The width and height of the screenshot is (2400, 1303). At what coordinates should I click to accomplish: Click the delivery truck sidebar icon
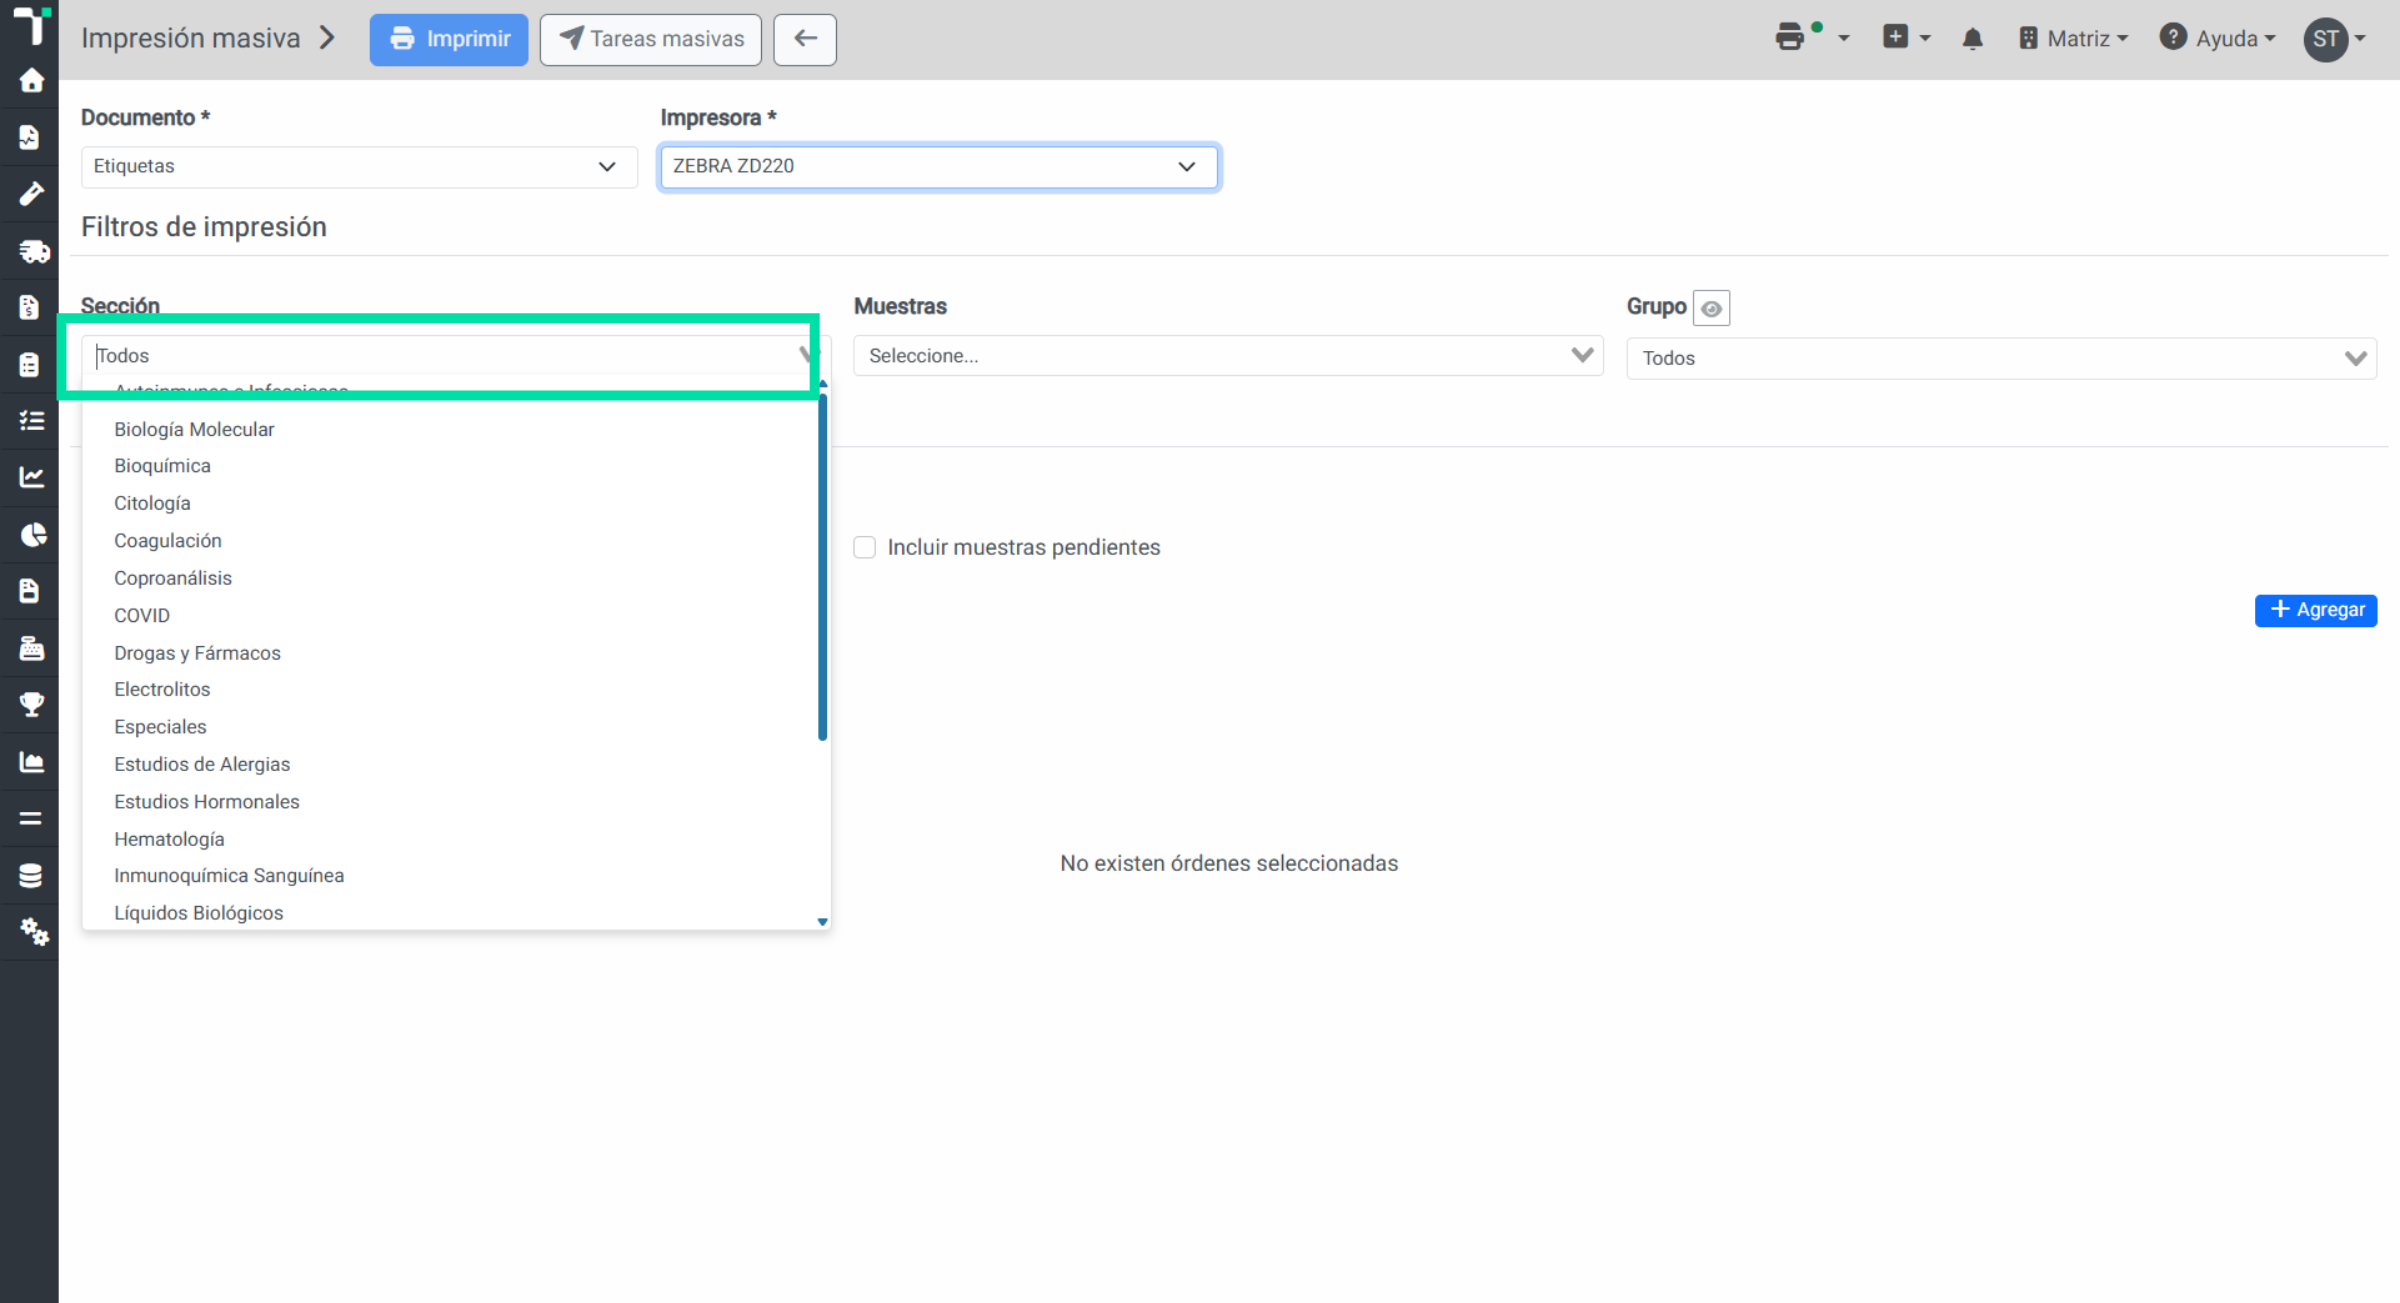tap(33, 251)
